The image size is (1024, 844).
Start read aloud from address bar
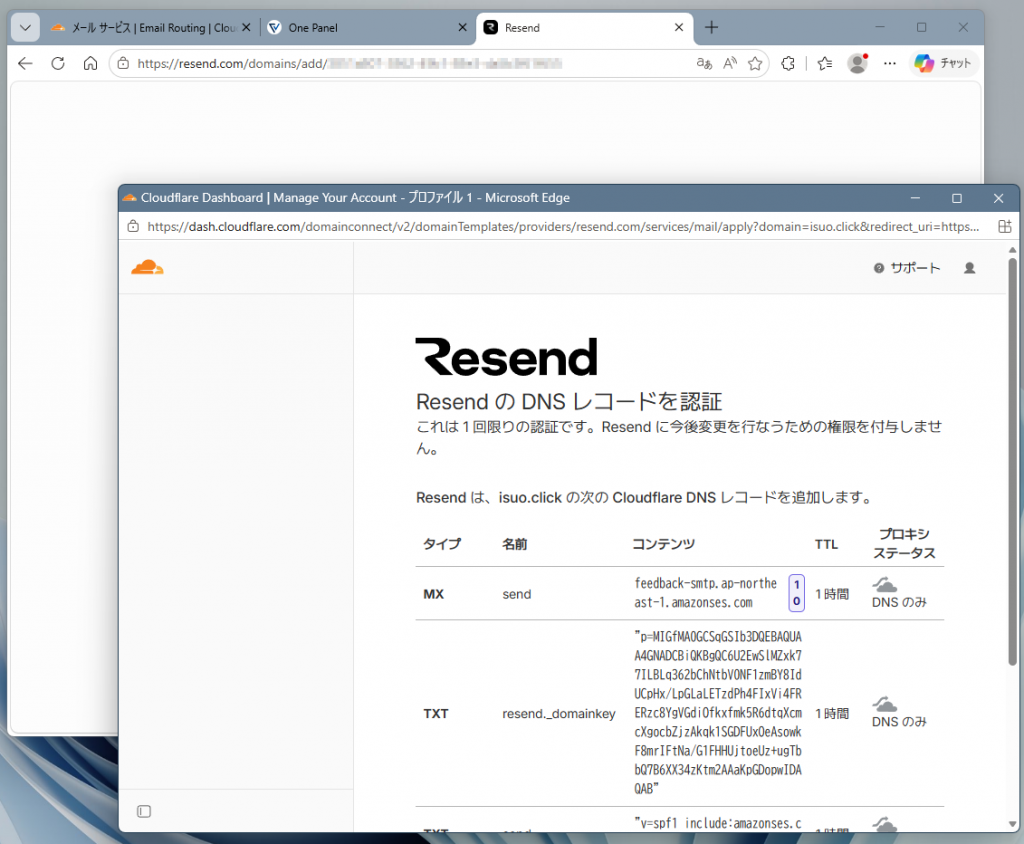click(x=730, y=63)
